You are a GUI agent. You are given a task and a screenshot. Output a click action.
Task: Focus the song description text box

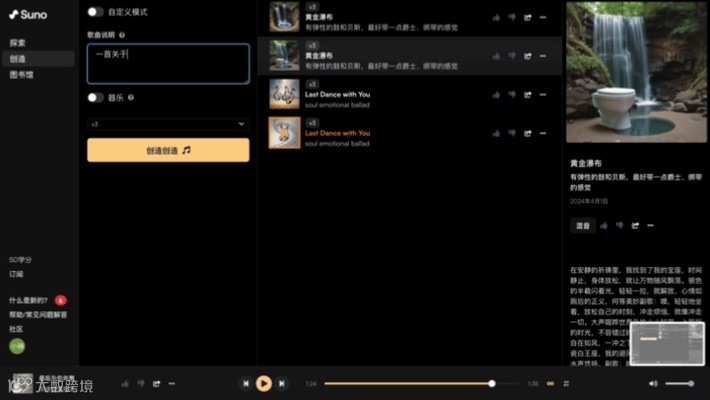(x=168, y=64)
